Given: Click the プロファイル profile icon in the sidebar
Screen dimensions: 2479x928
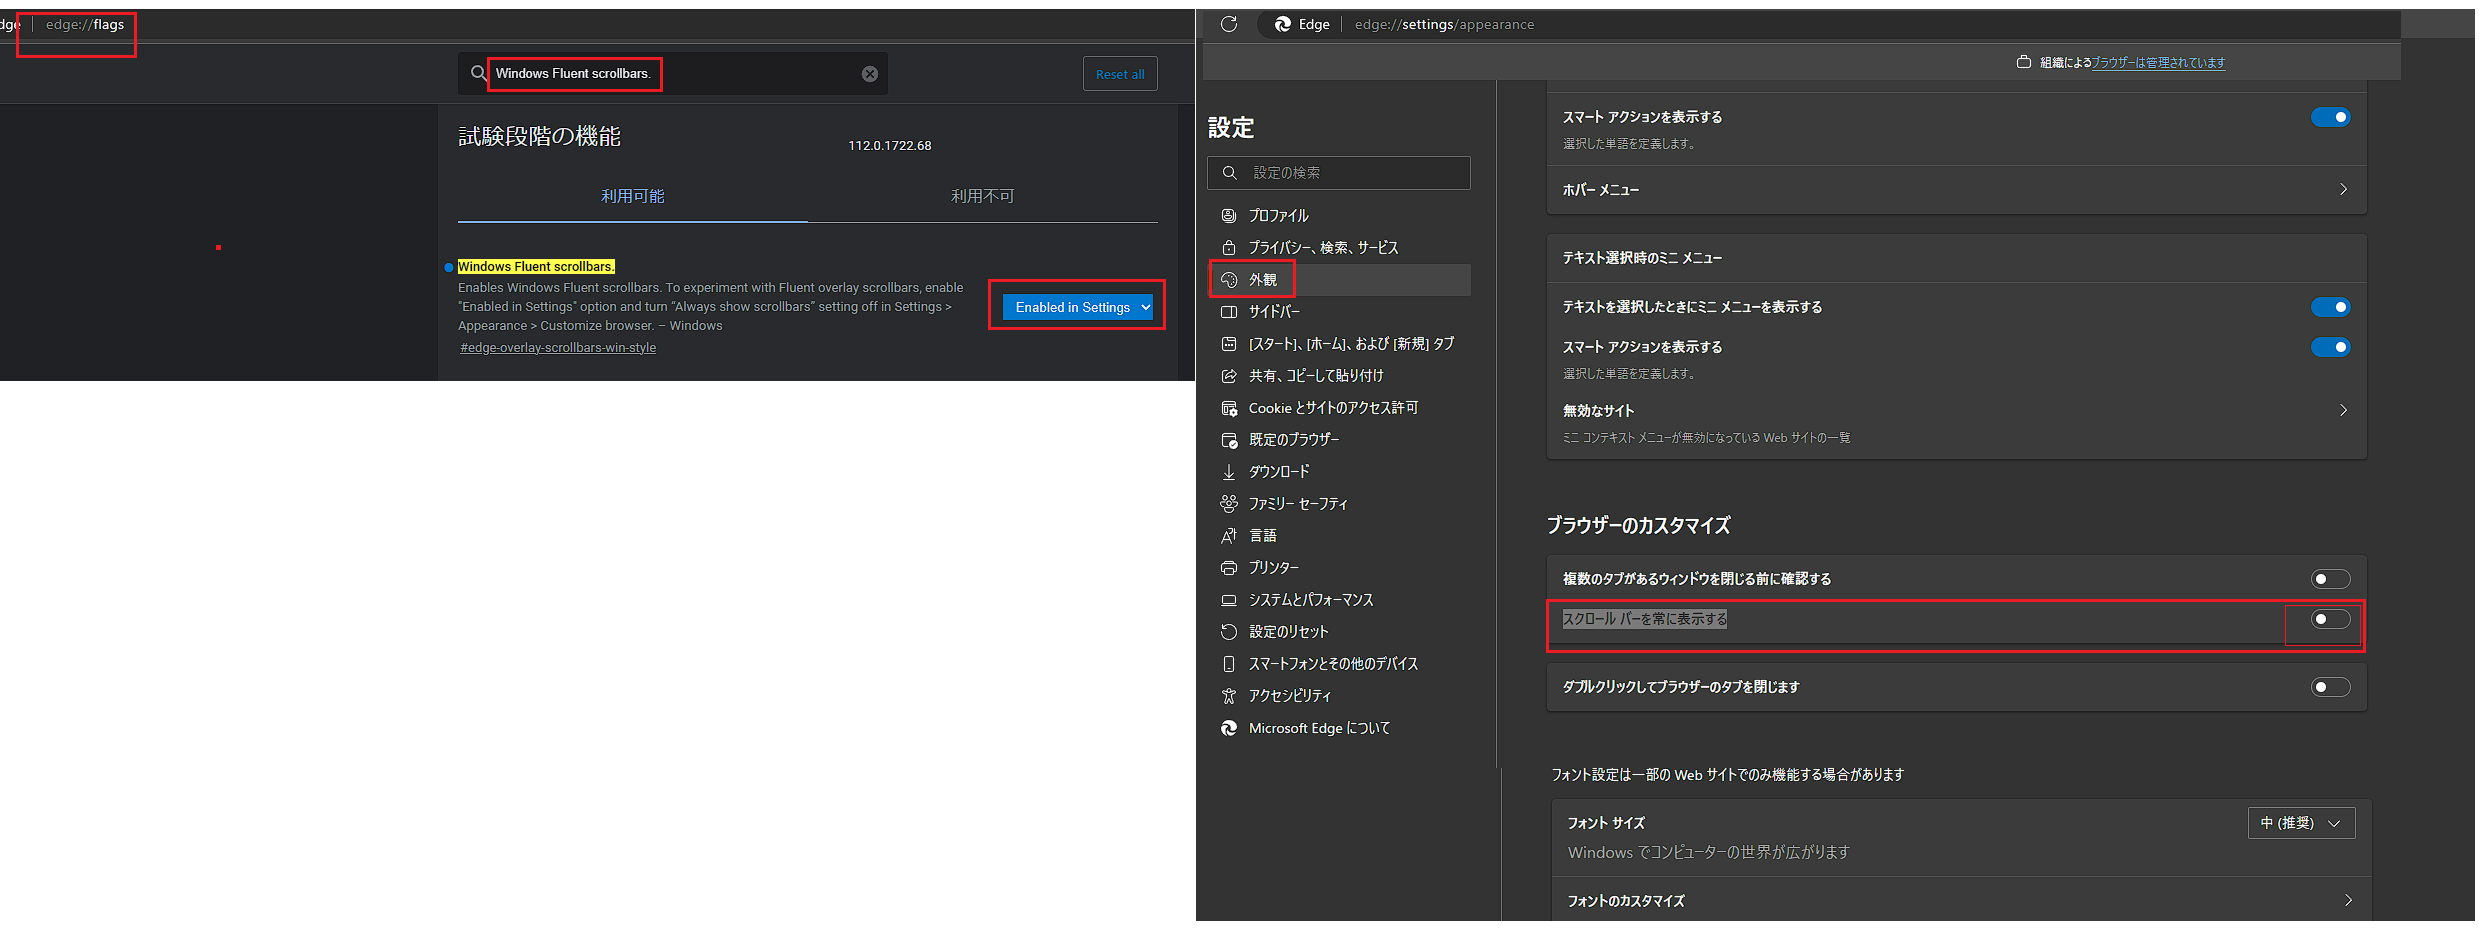Looking at the screenshot, I should (x=1229, y=216).
